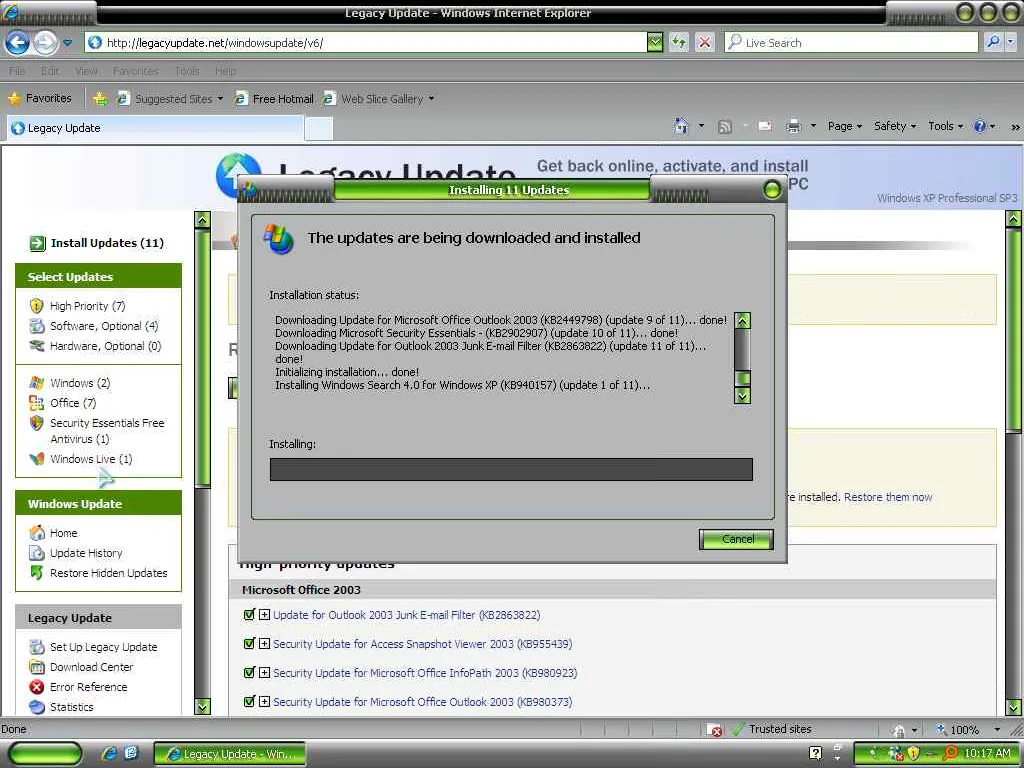1024x768 pixels.
Task: Open the Safety command dropdown
Action: 895,126
